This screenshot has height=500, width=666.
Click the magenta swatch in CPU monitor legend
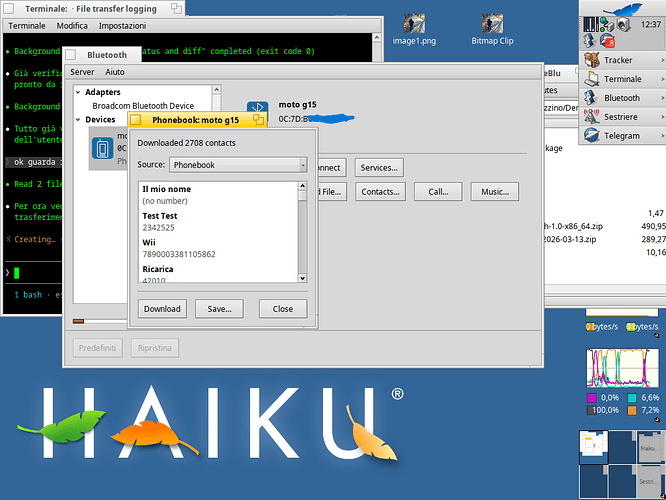pos(590,397)
